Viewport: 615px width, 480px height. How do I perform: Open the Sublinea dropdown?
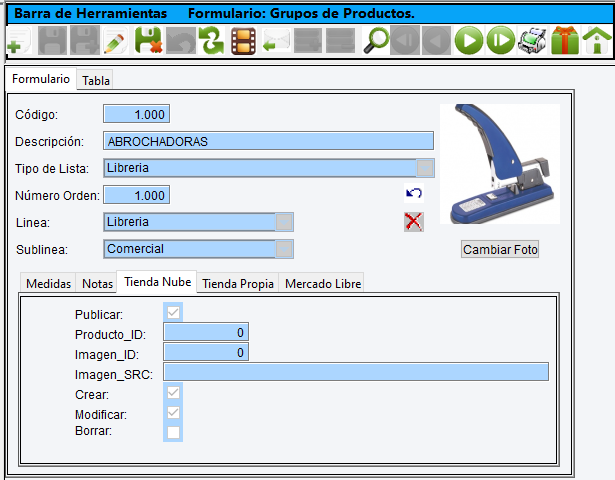coord(284,249)
